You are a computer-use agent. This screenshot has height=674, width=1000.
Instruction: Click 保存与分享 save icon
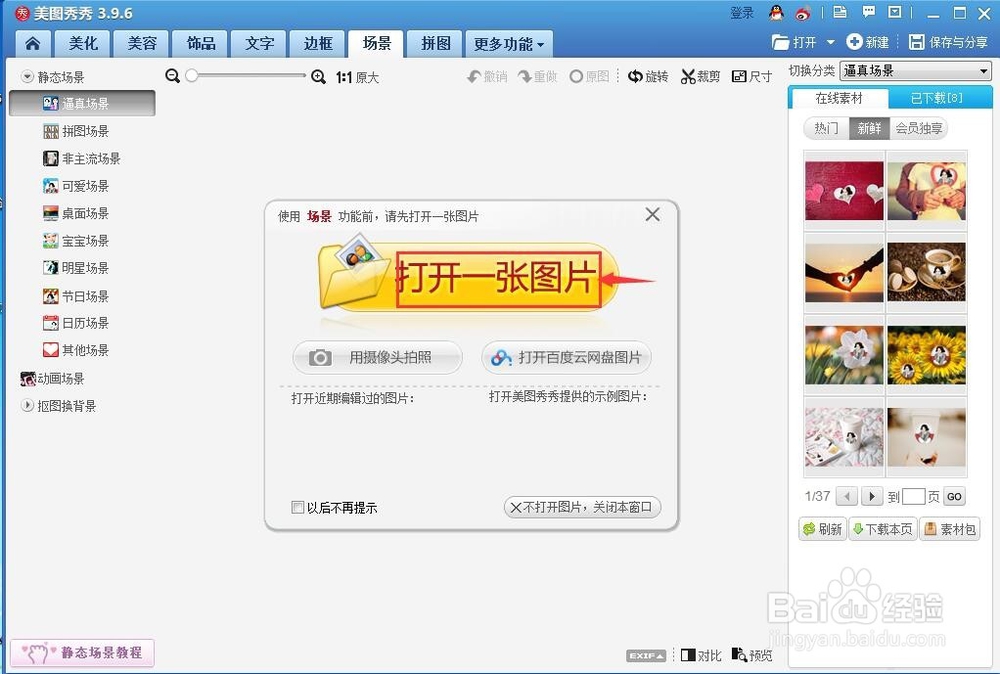point(948,42)
